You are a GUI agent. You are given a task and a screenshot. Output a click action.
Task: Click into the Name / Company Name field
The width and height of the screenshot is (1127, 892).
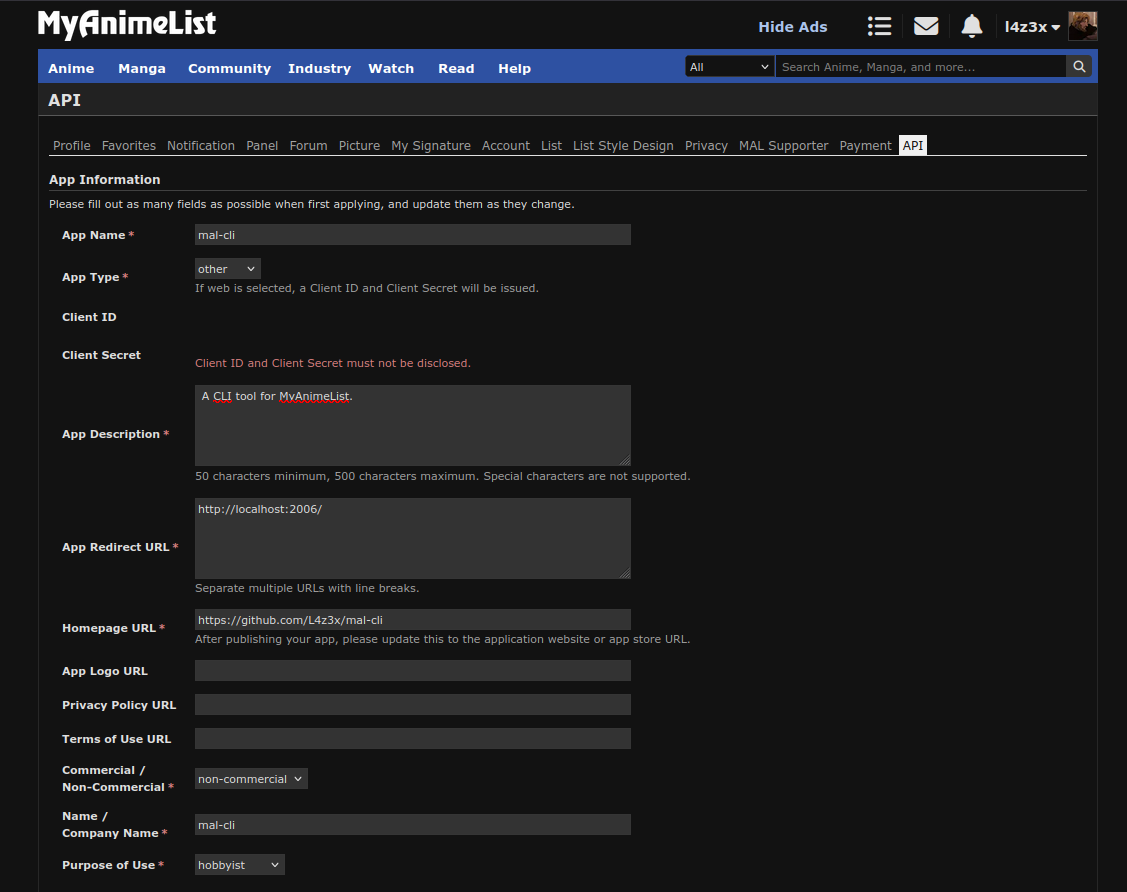point(413,824)
